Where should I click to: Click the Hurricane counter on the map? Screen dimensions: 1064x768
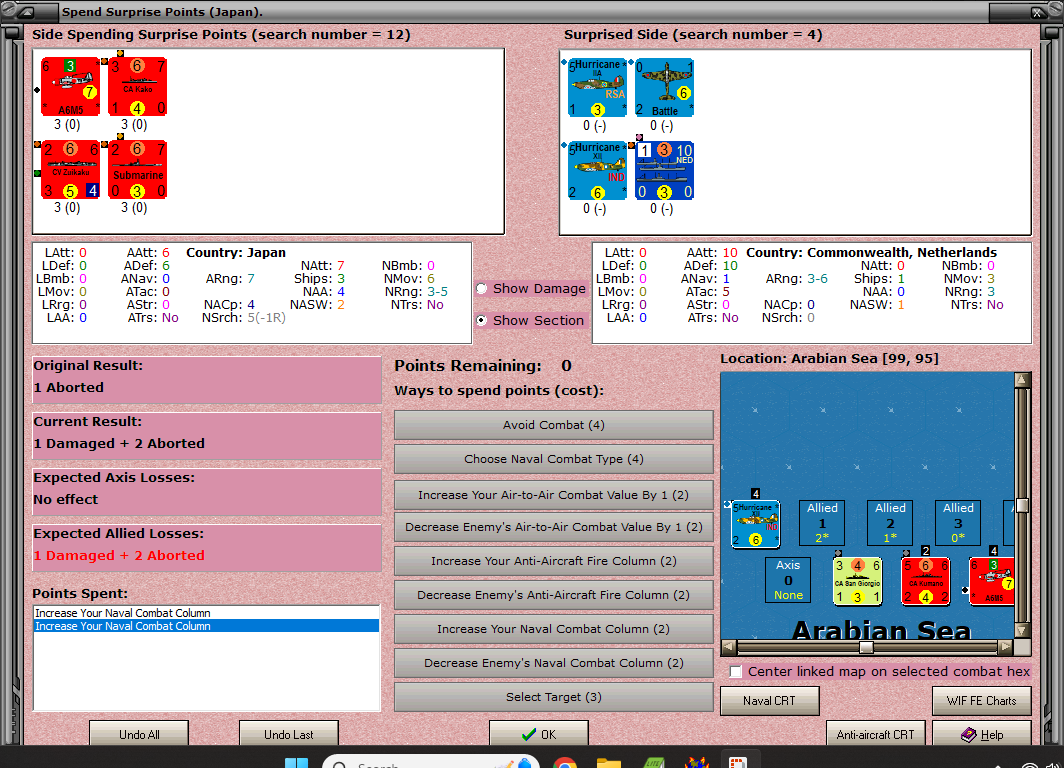tap(755, 524)
